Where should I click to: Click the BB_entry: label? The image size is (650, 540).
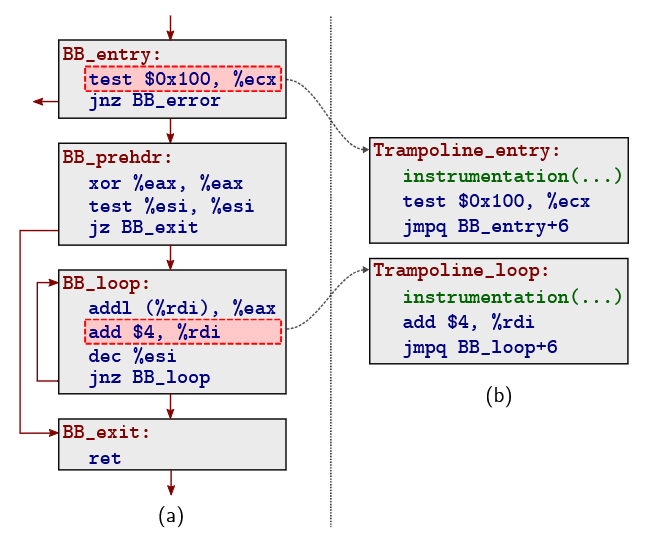point(112,55)
